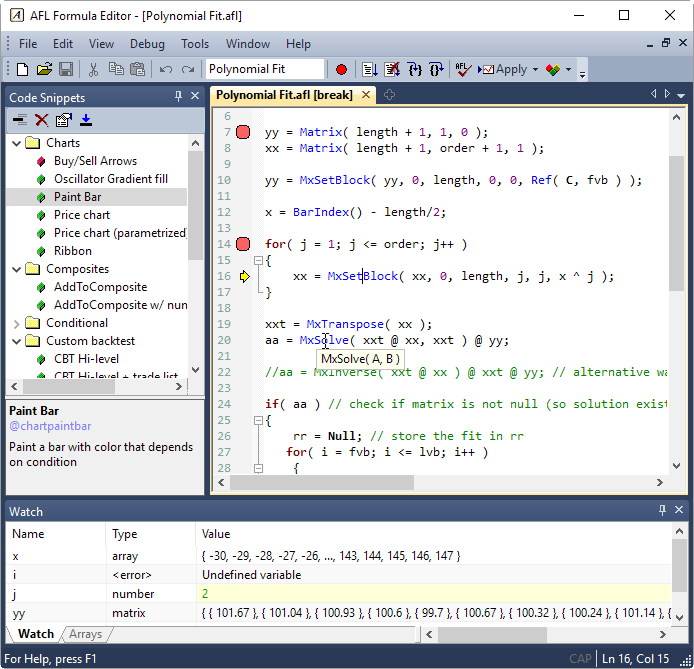The width and height of the screenshot is (694, 669).
Task: Pin the Code Snippets panel
Action: (179, 97)
